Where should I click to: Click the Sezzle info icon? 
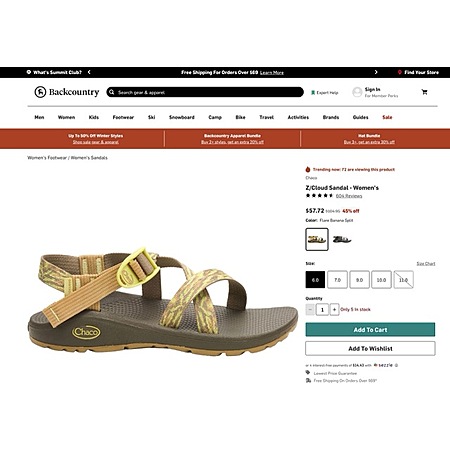(396, 365)
